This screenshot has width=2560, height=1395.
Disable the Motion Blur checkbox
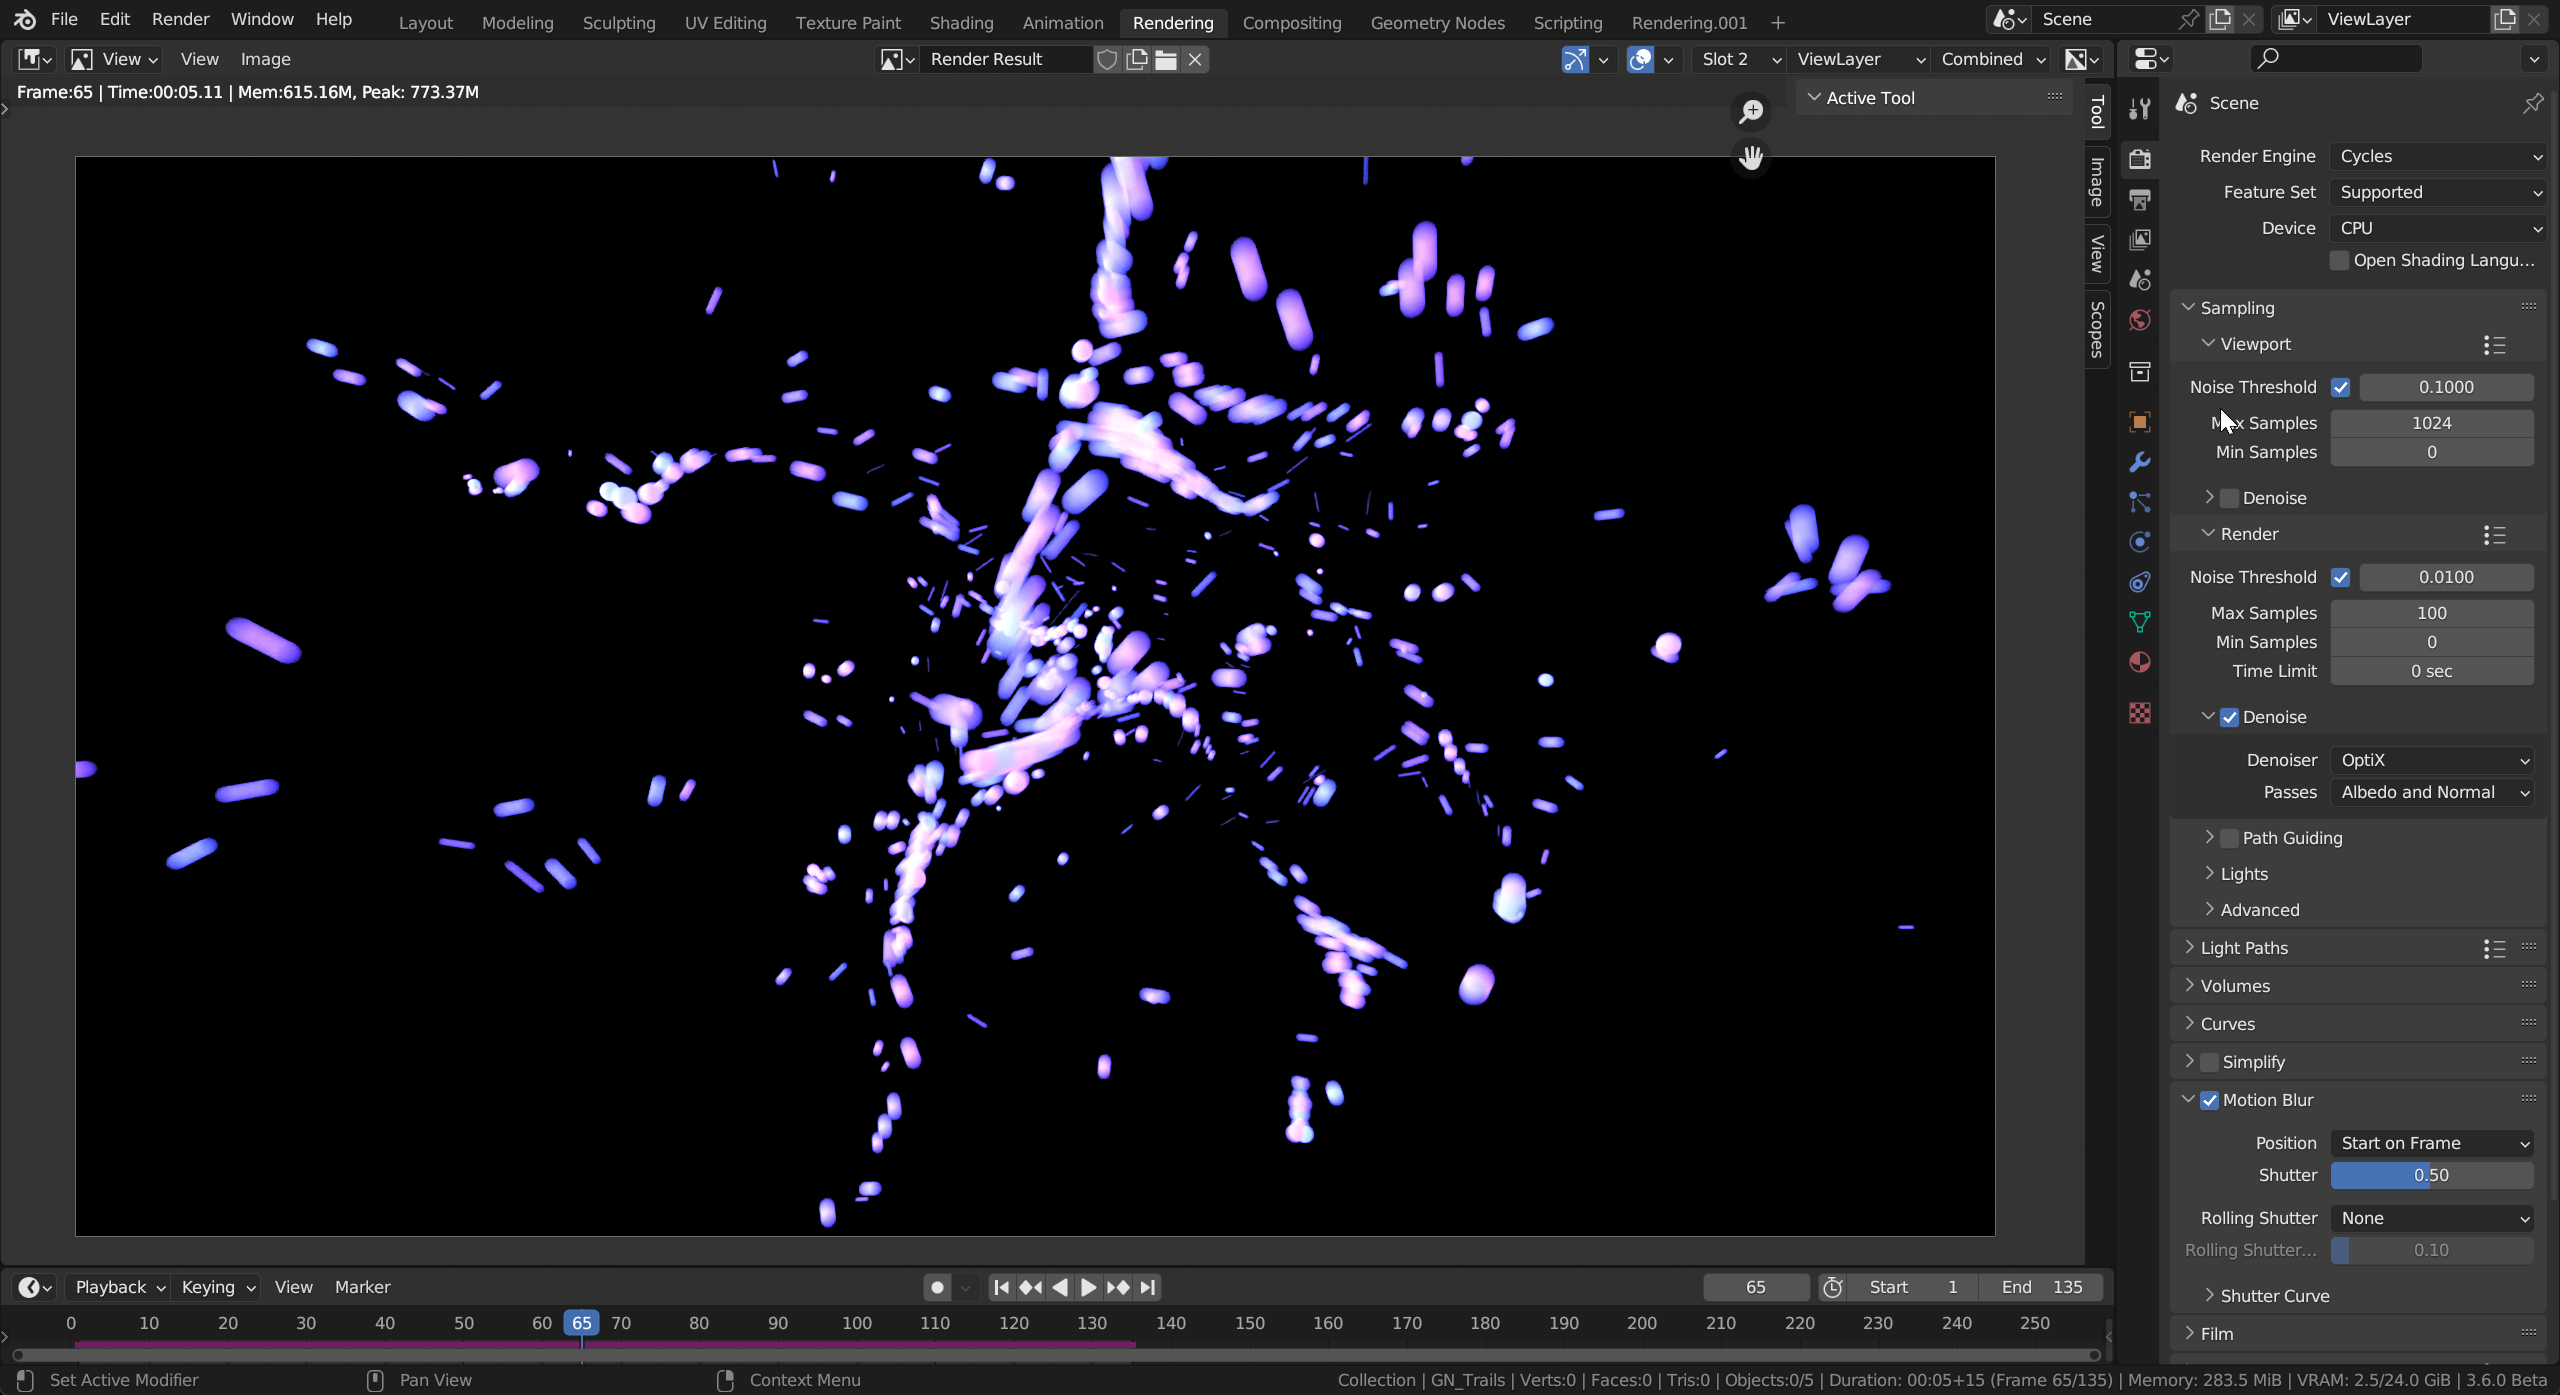(x=2209, y=1100)
